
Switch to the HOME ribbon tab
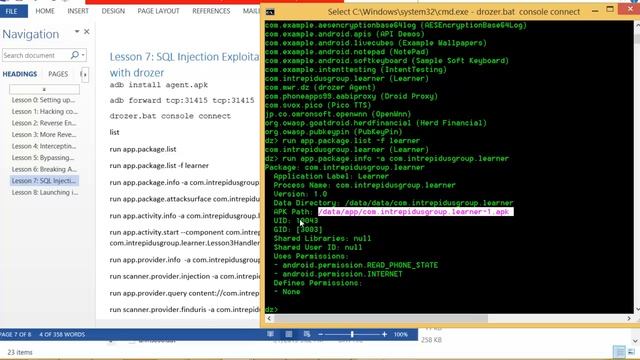45,11
